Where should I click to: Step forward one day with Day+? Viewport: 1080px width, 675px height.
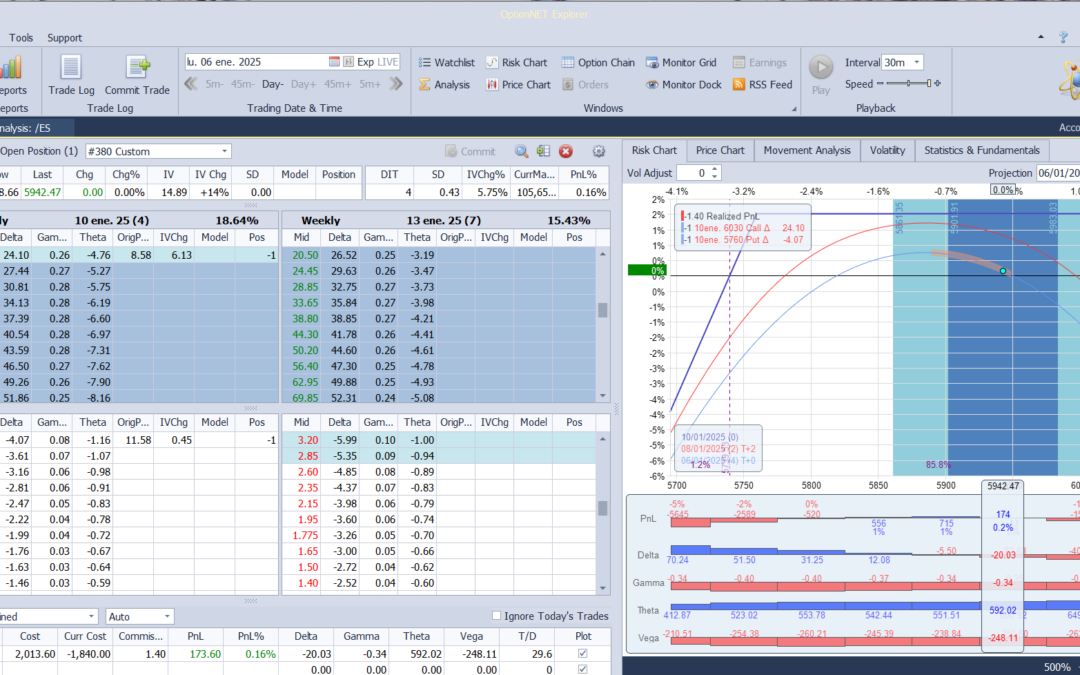click(x=303, y=84)
